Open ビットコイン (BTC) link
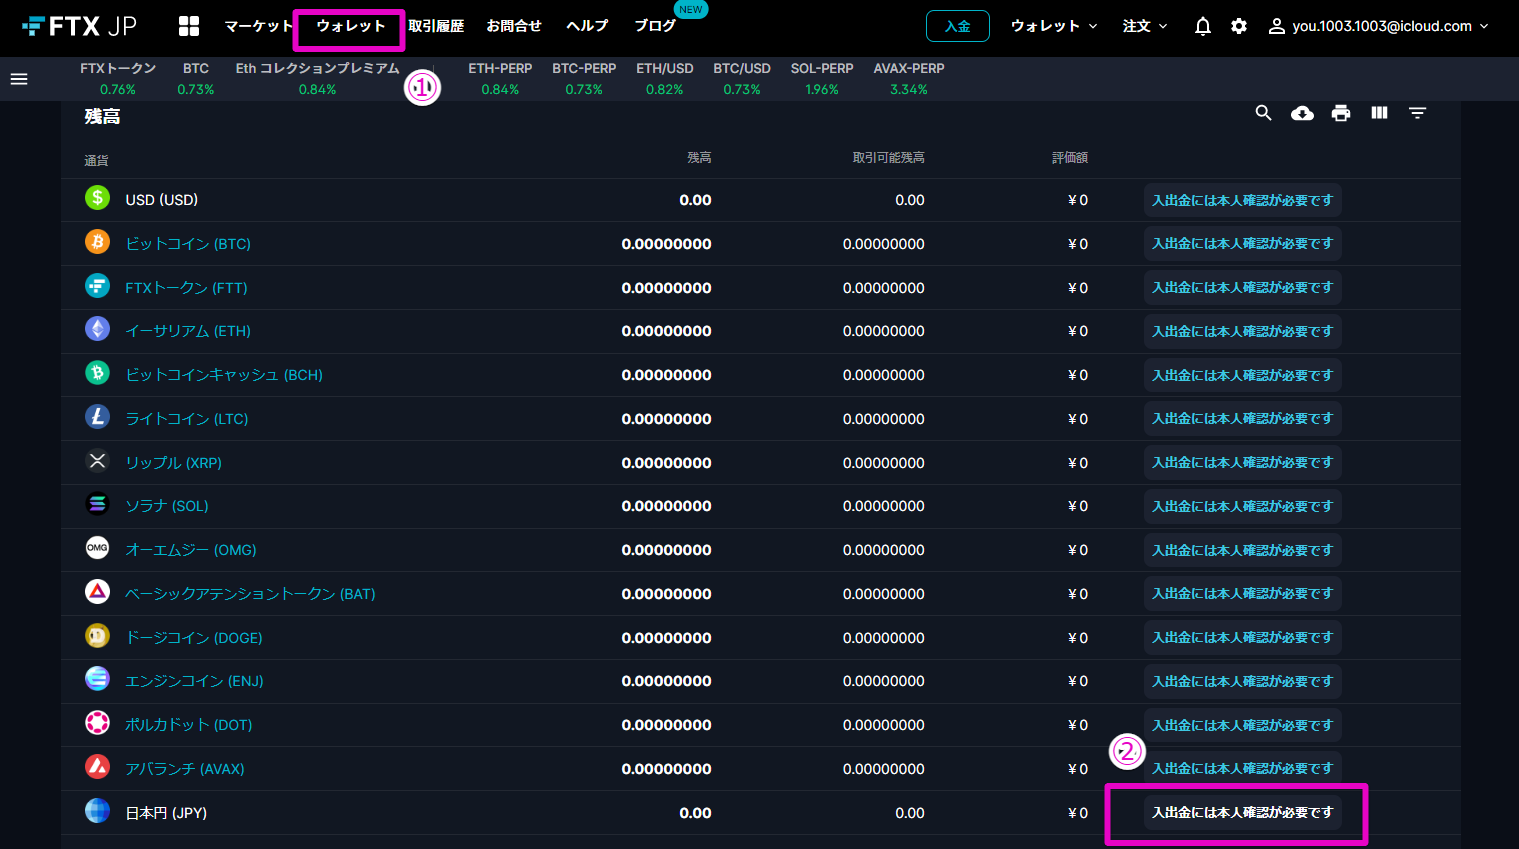The width and height of the screenshot is (1519, 849). 188,244
